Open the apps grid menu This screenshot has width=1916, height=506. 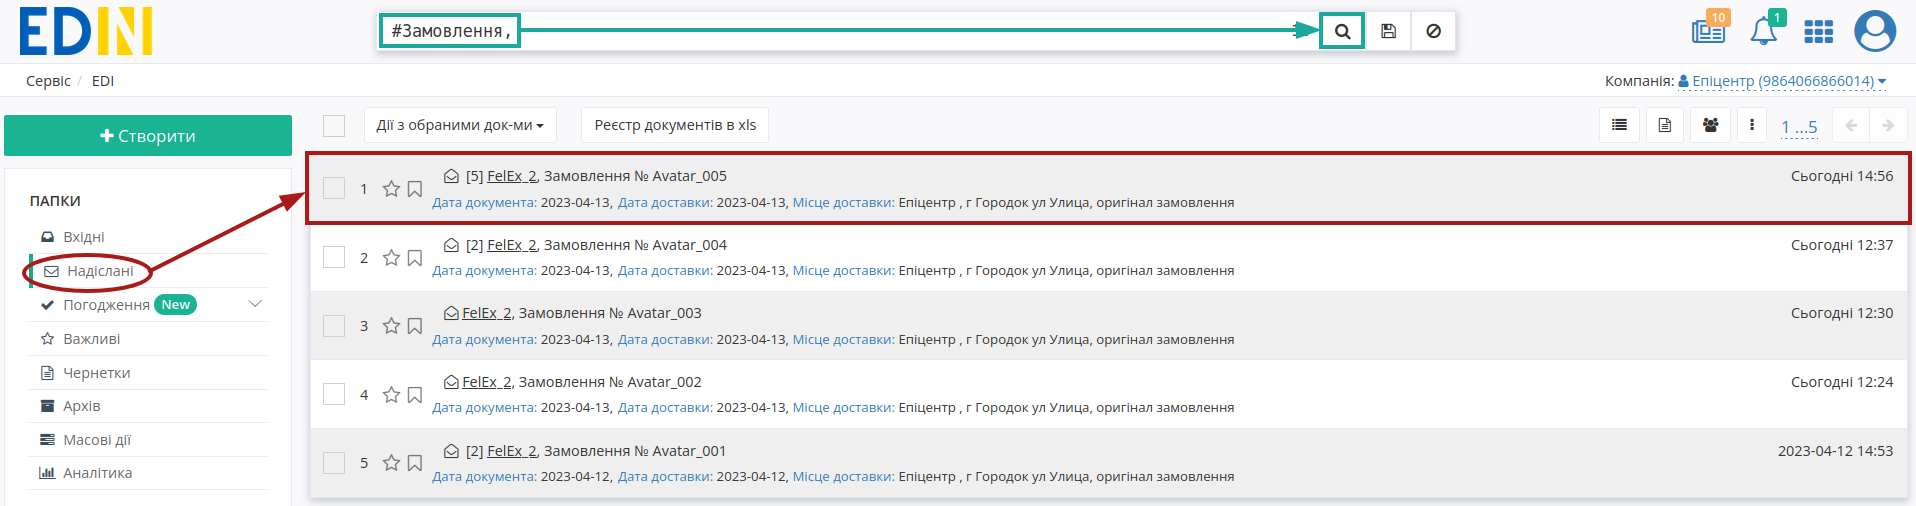tap(1818, 32)
